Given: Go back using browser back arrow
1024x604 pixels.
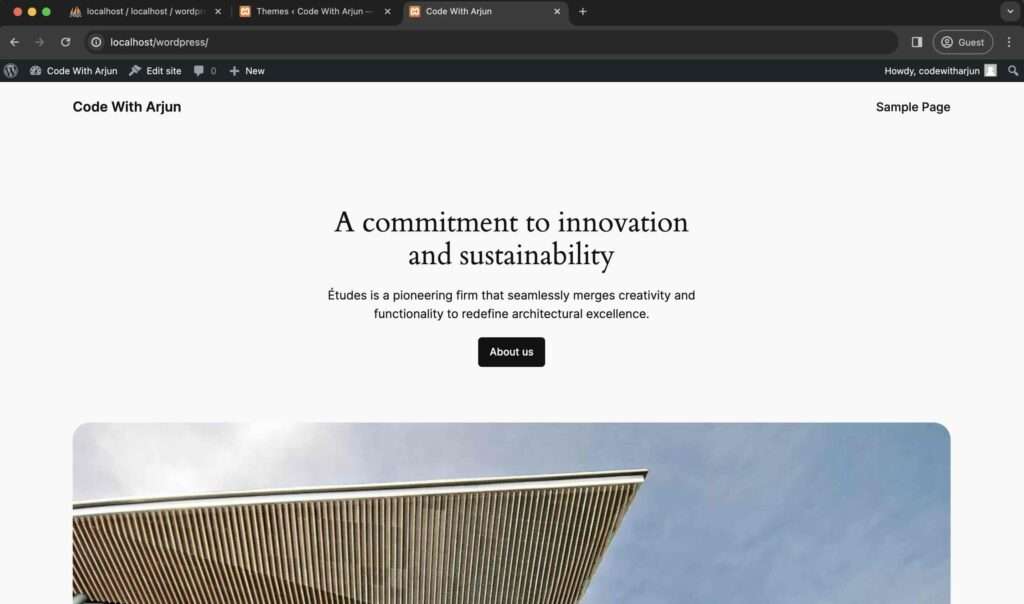Looking at the screenshot, I should 14,42.
